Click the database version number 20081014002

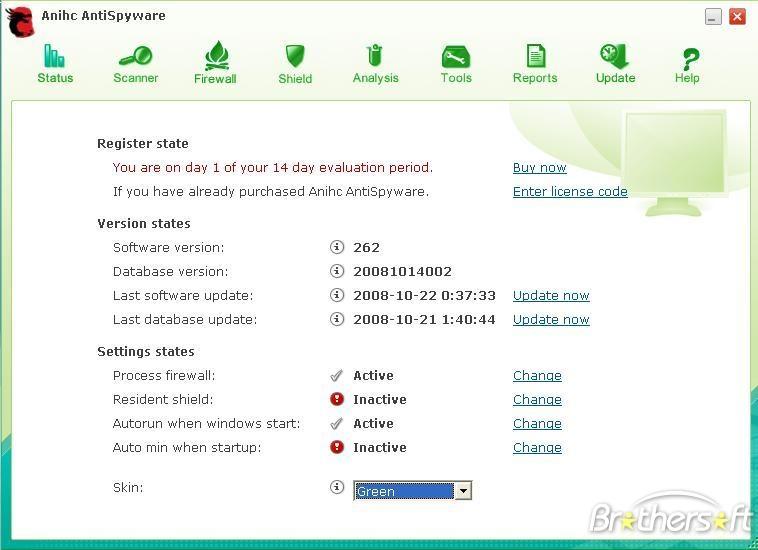pos(402,272)
